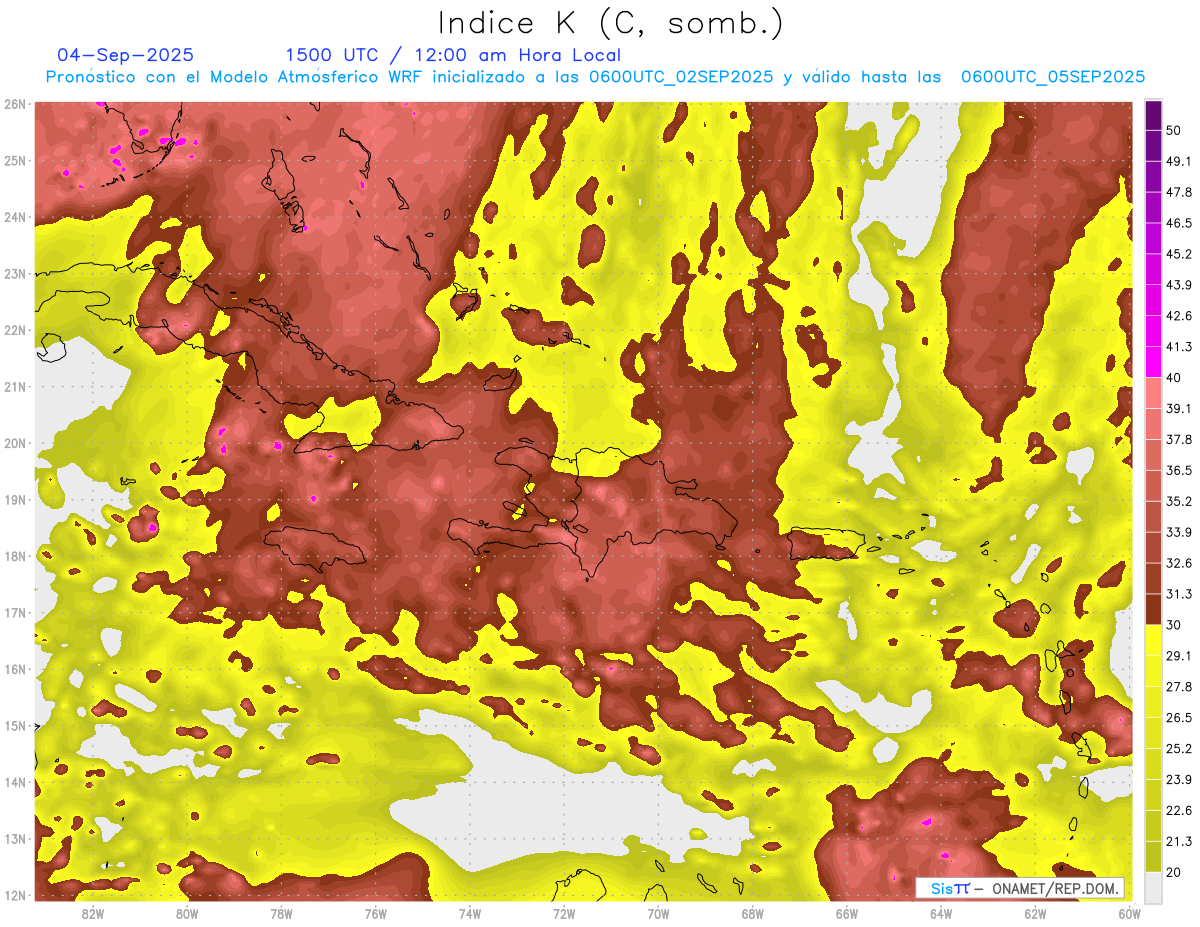The image size is (1200, 927).
Task: Click the 'Indice K (C, somb.)' chart title
Action: [610, 23]
